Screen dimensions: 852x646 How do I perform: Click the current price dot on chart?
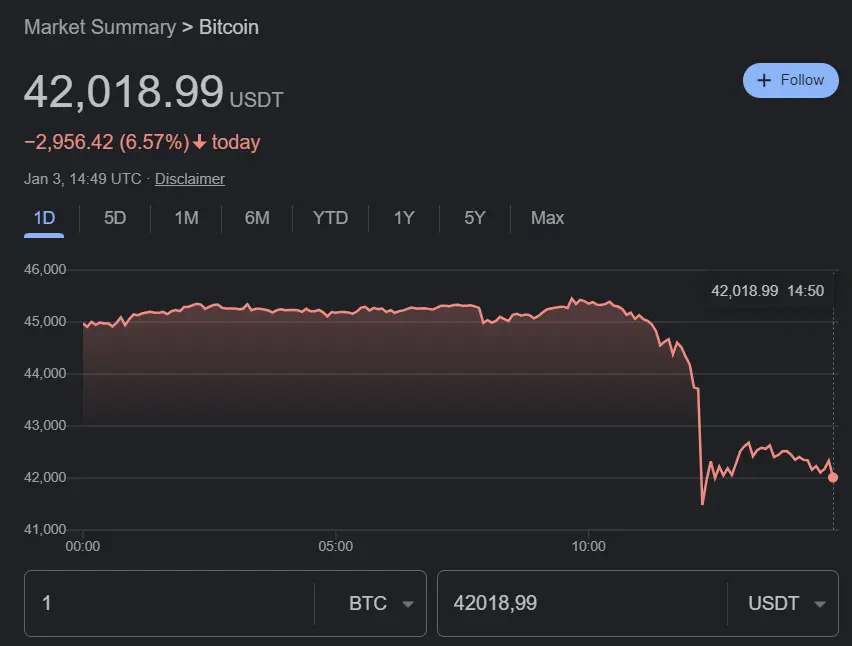(x=833, y=478)
